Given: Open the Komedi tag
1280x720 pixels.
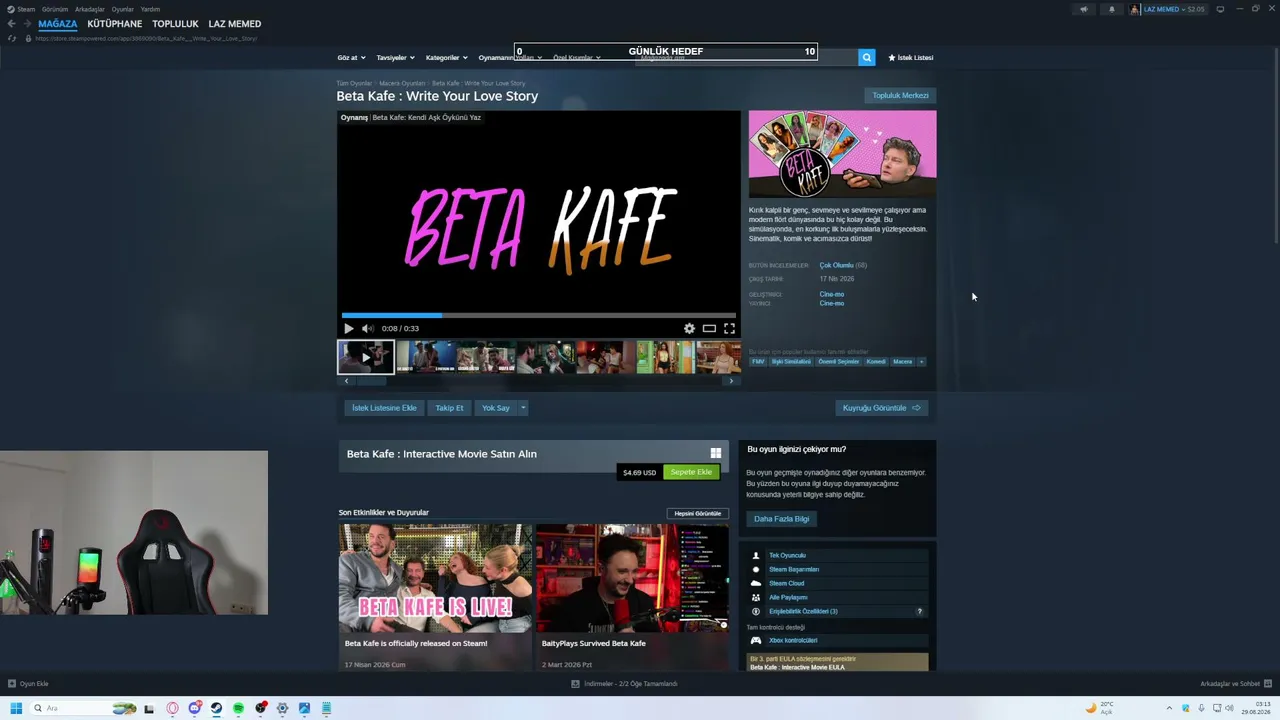Looking at the screenshot, I should point(876,362).
